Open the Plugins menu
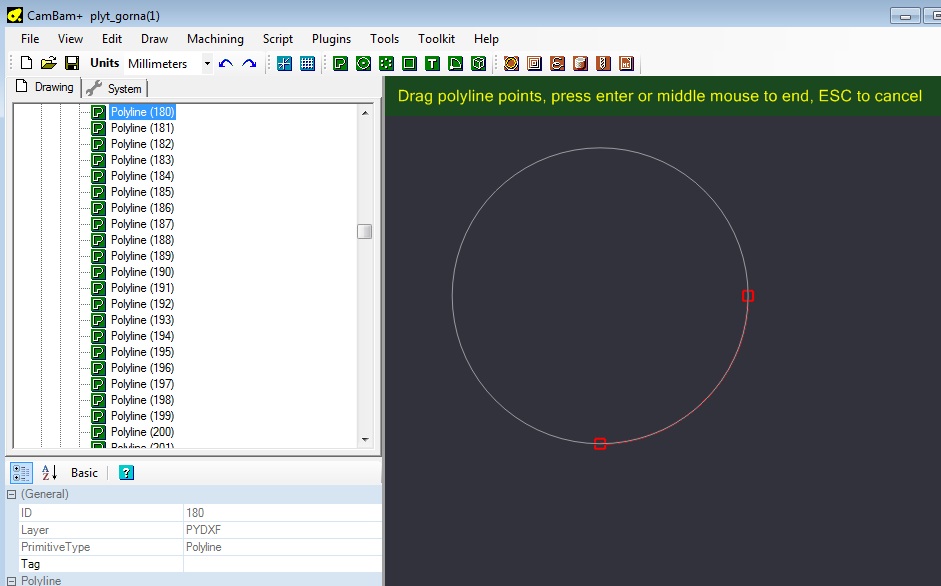941x586 pixels. [x=331, y=38]
